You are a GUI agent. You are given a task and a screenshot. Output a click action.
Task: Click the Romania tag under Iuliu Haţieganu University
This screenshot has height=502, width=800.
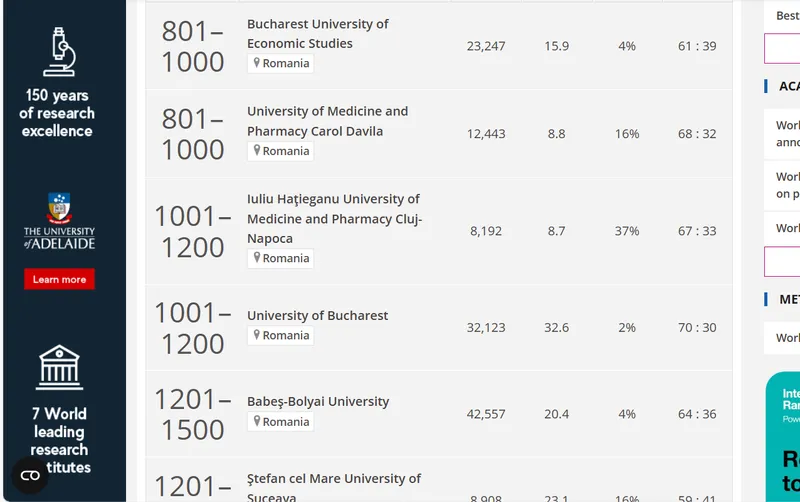281,258
